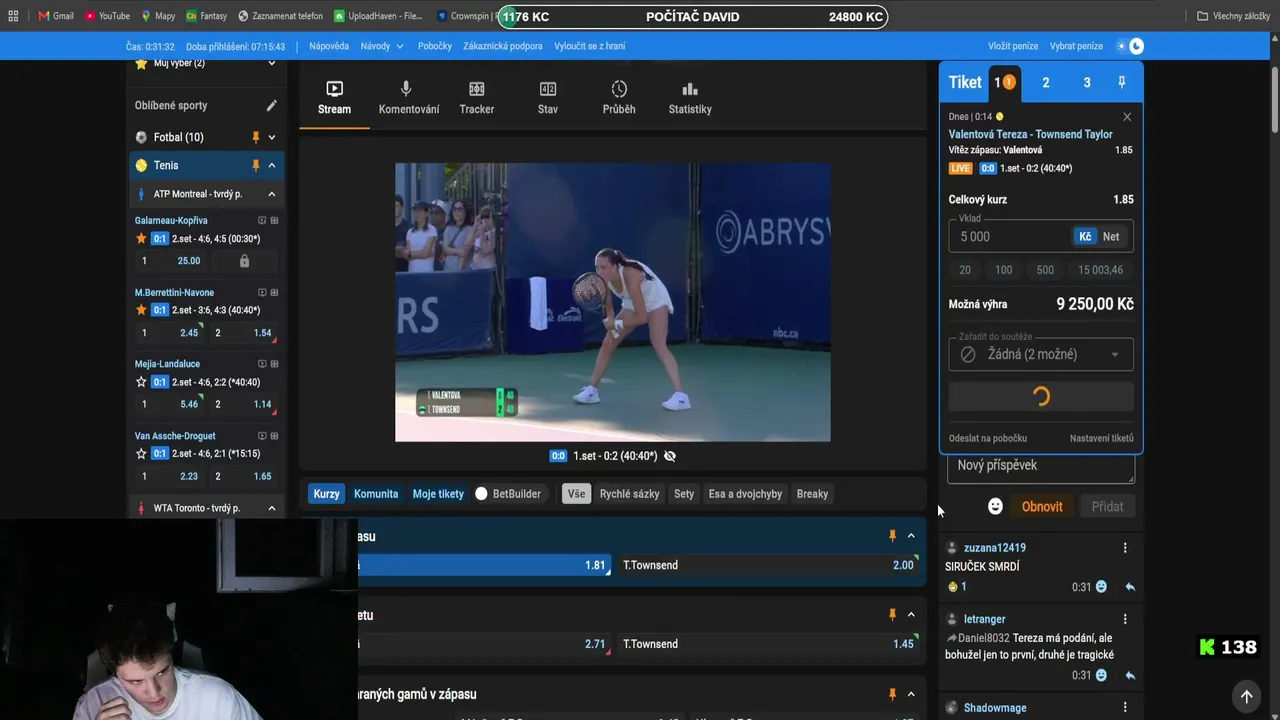Open stream icon for M.Berrettini-Navone
The image size is (1280, 720).
(262, 293)
